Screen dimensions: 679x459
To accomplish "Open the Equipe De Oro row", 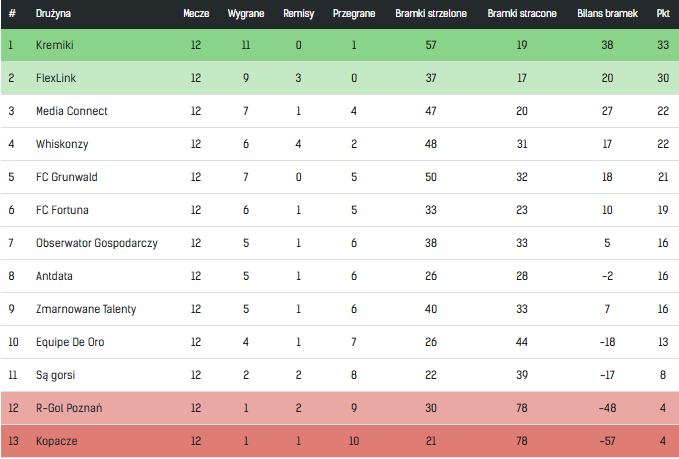I will [x=340, y=342].
